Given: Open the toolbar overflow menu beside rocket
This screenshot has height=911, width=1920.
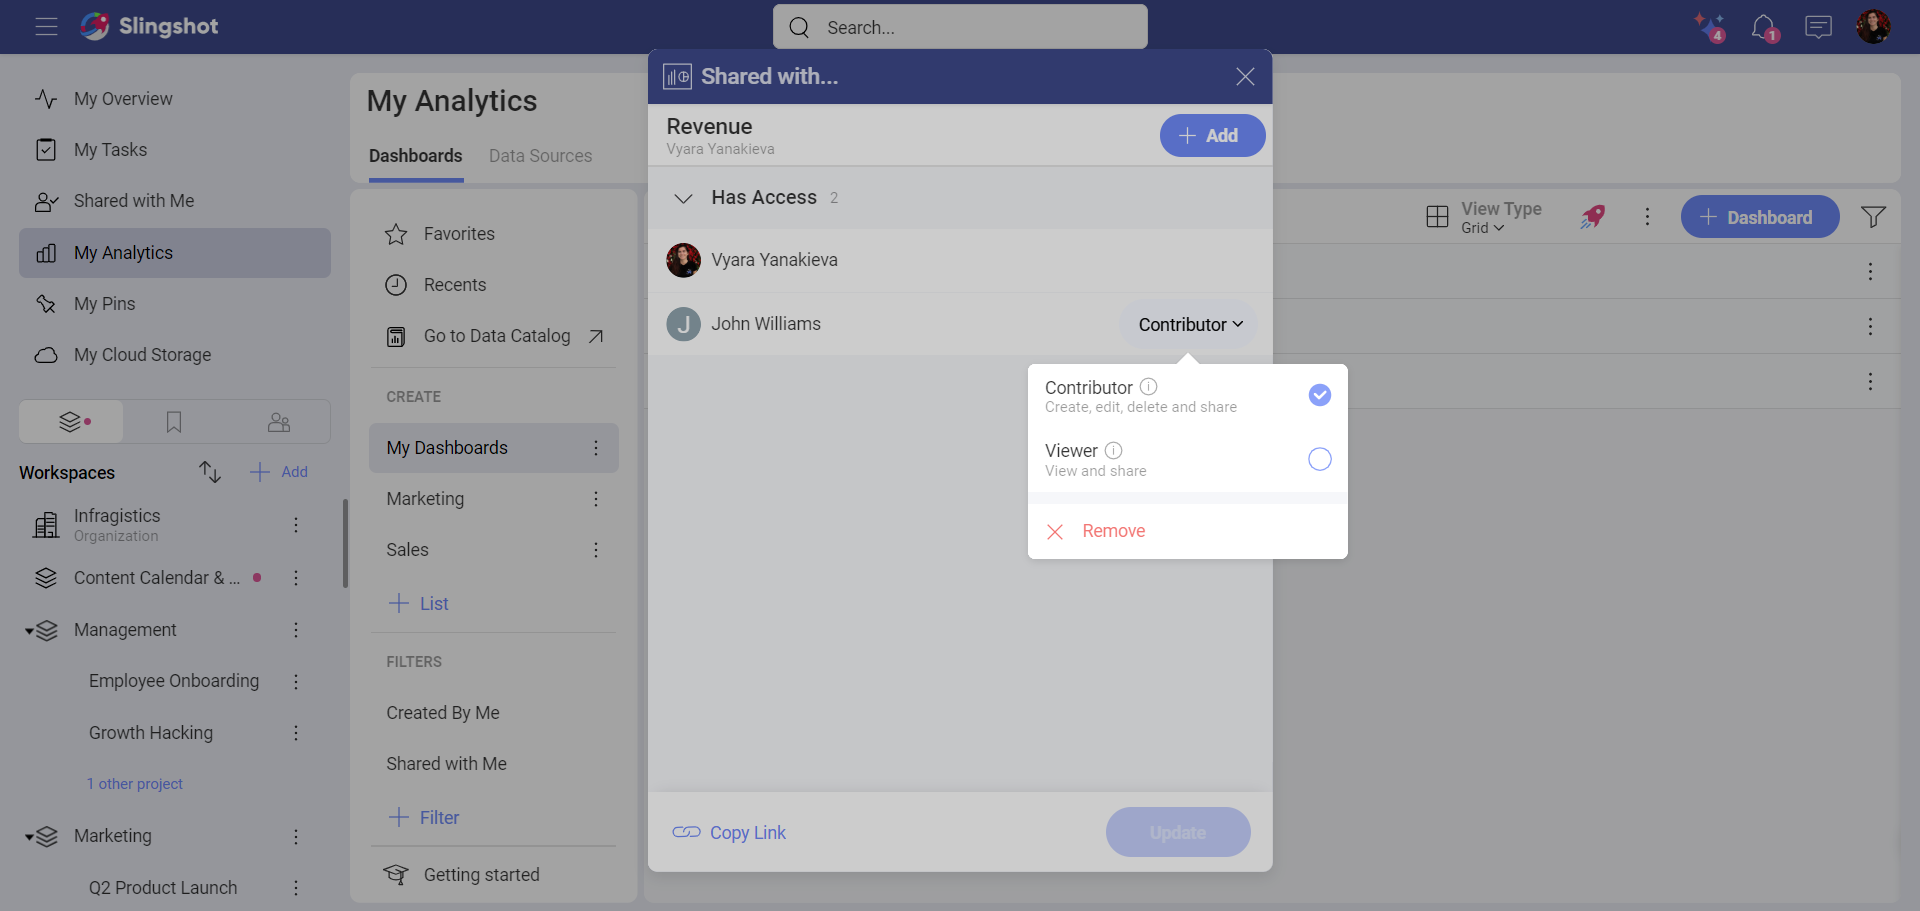Looking at the screenshot, I should tap(1647, 217).
